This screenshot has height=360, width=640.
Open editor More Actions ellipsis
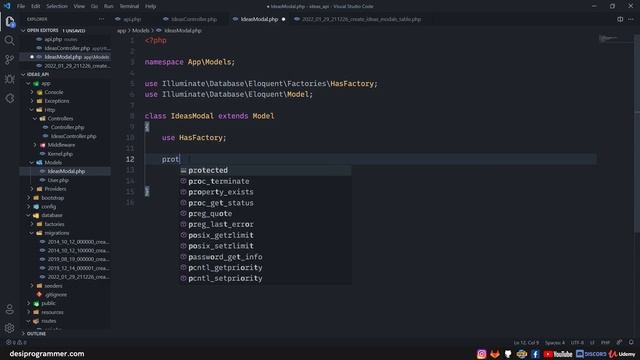coord(631,19)
